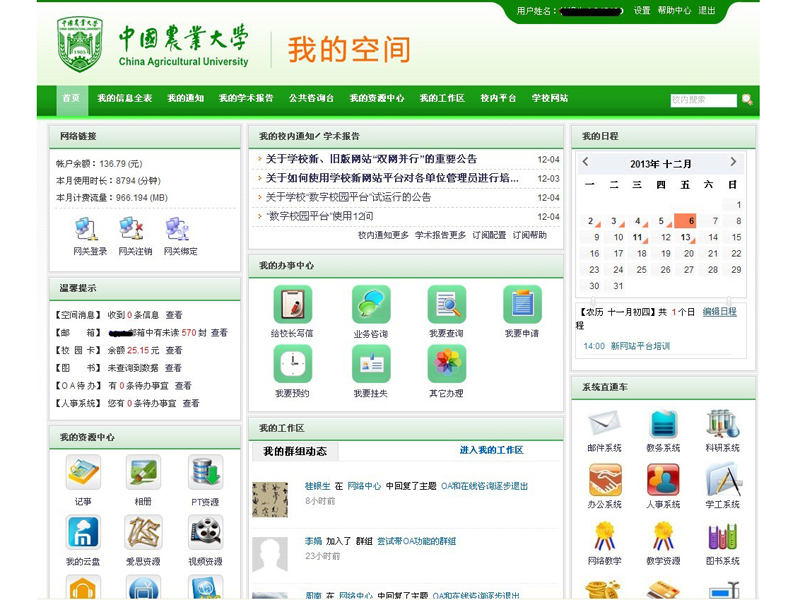Open the 邮件系统 envelope icon
The width and height of the screenshot is (800, 600).
[605, 423]
